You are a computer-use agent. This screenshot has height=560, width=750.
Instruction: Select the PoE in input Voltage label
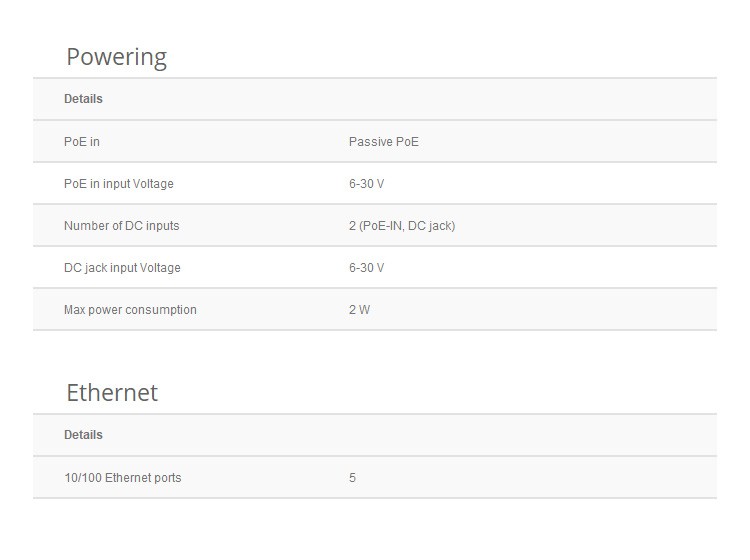[x=119, y=184]
